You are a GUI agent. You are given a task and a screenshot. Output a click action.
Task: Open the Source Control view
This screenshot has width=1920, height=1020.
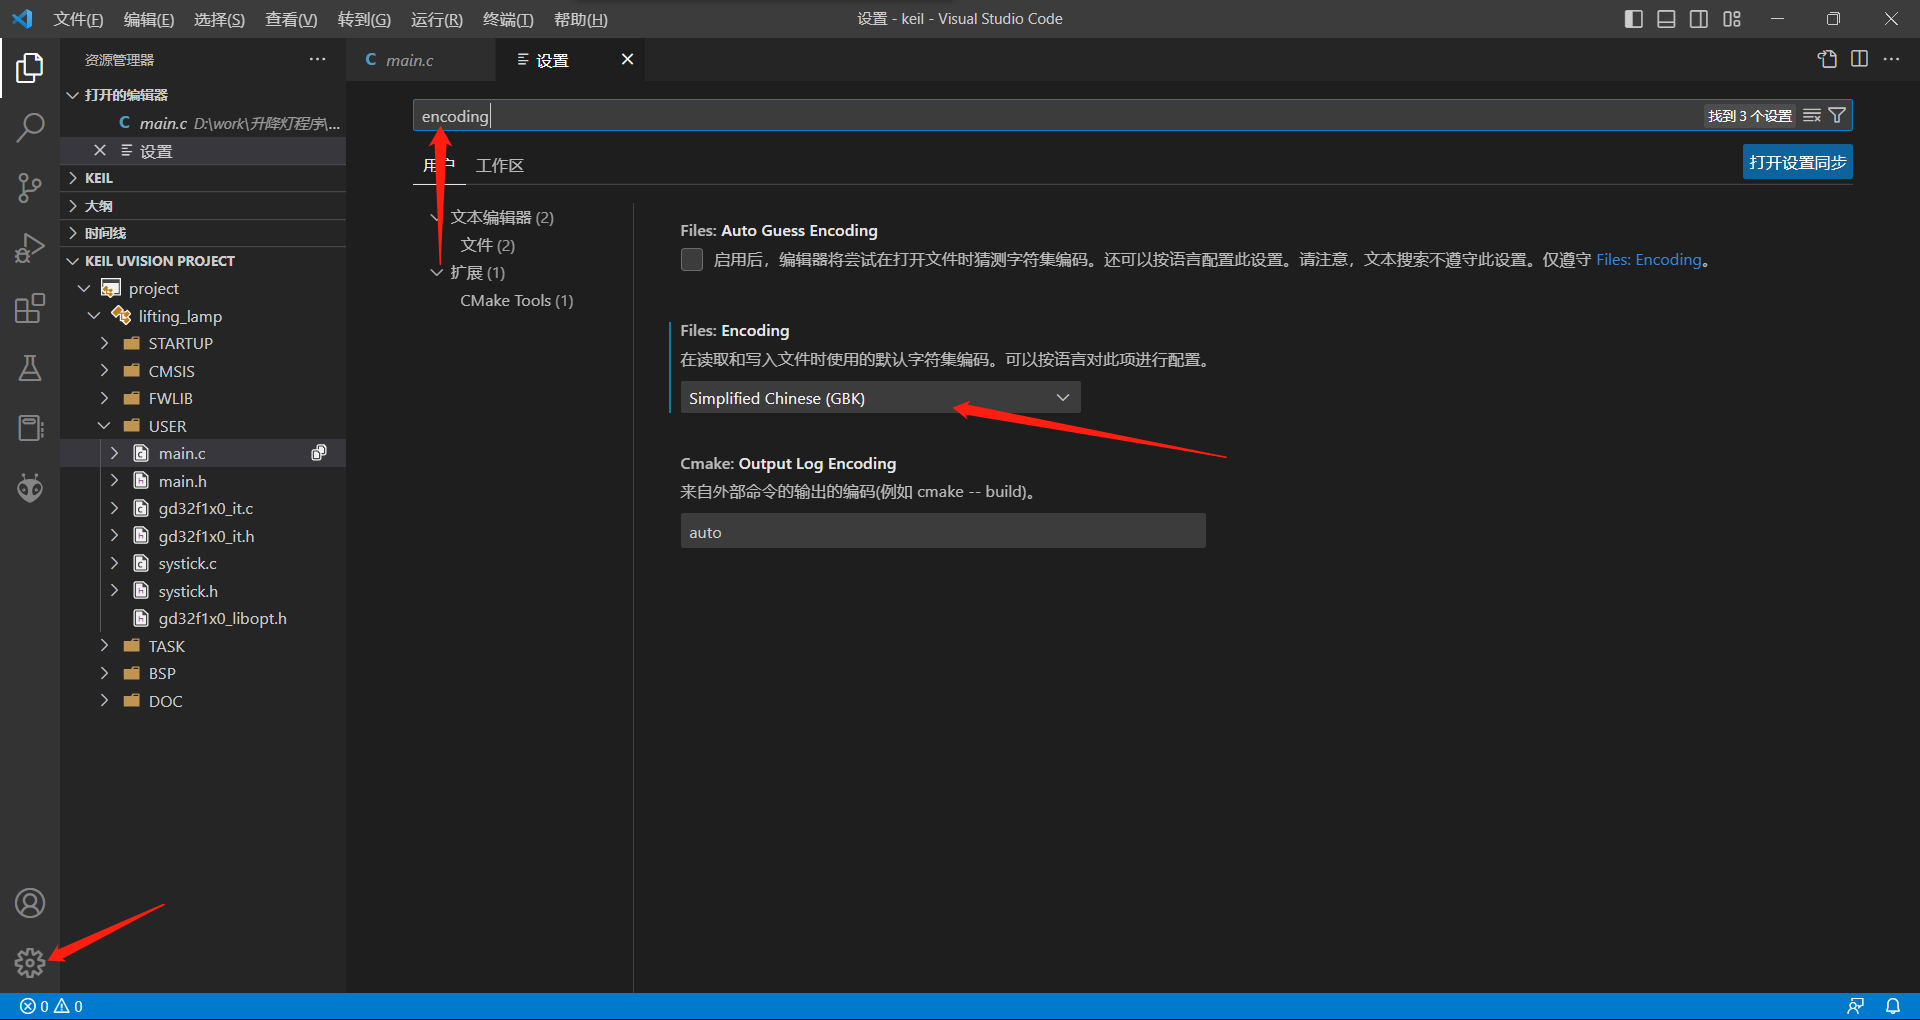pyautogui.click(x=30, y=187)
